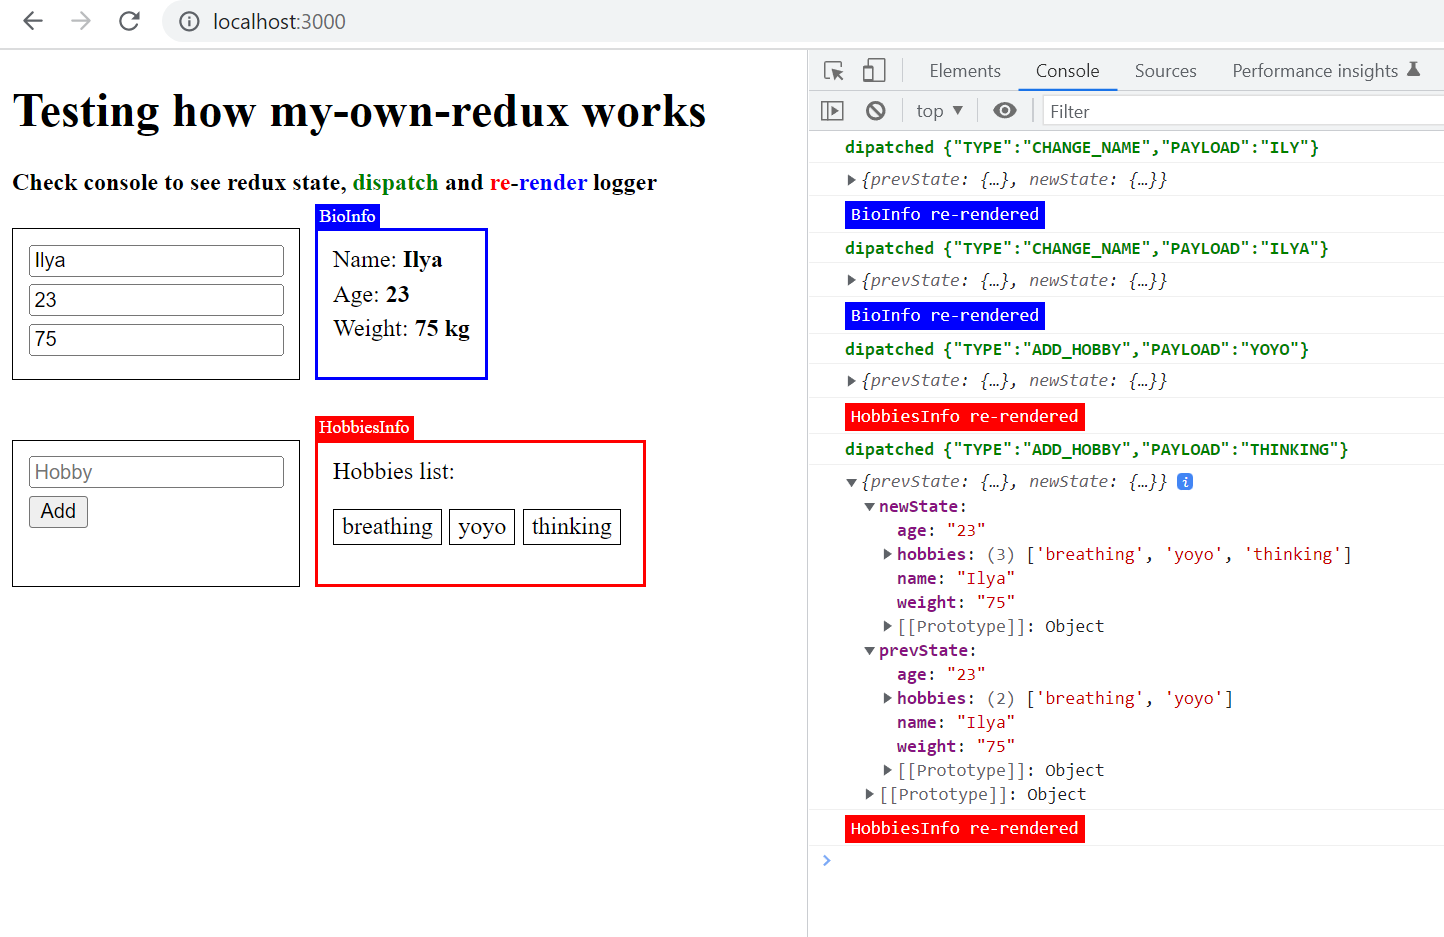Screen dimensions: 1444x937
Task: Reload the localhost page
Action: [129, 21]
